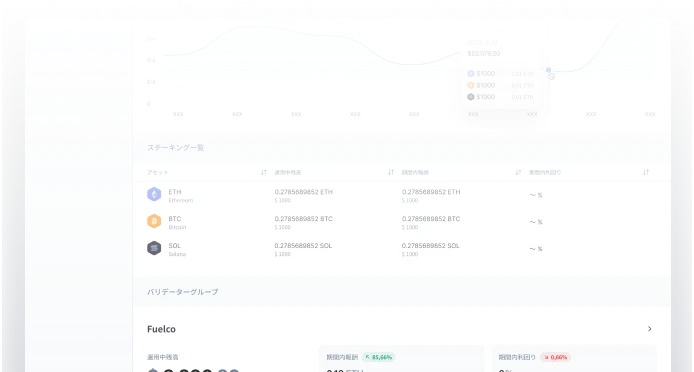The image size is (694, 372).
Task: Open the Fuelco group chevron arrow
Action: [649, 329]
